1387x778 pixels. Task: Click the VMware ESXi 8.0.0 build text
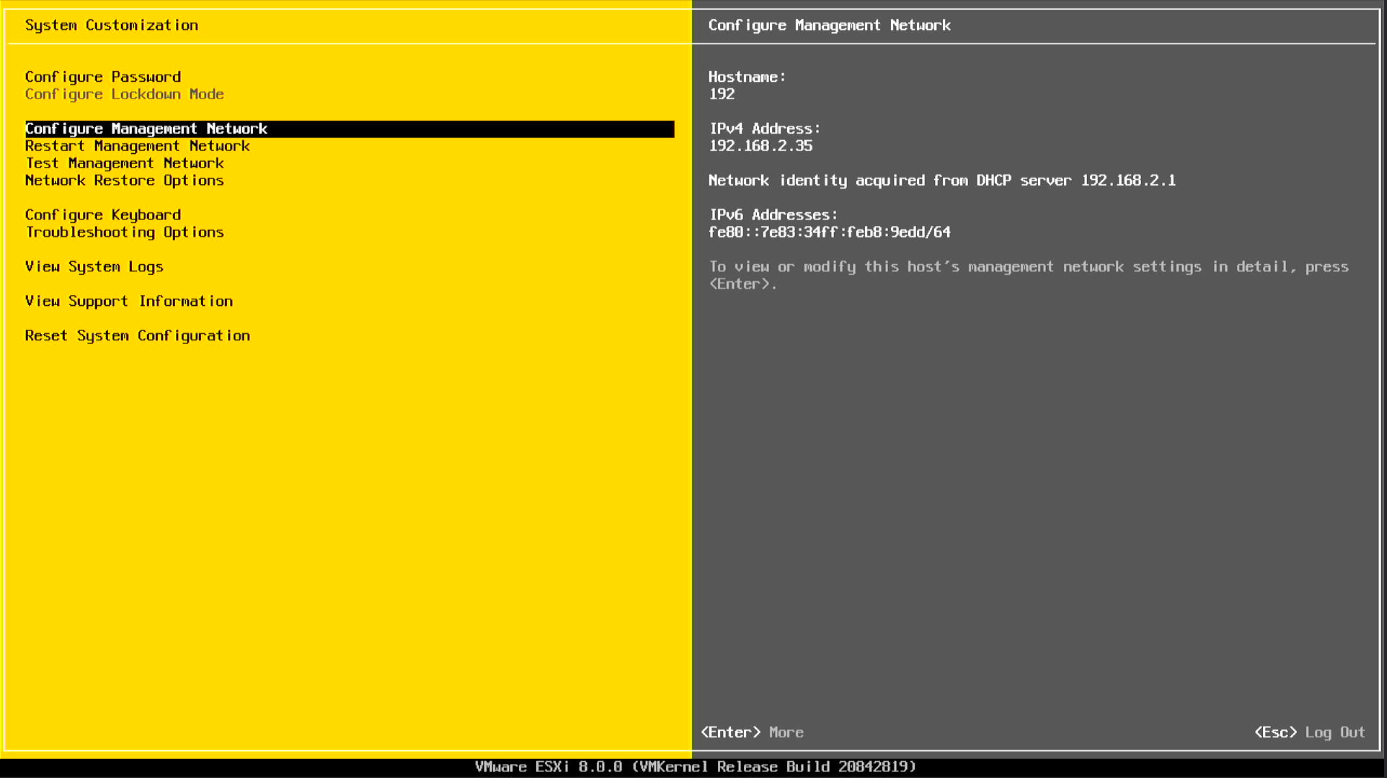tap(696, 767)
